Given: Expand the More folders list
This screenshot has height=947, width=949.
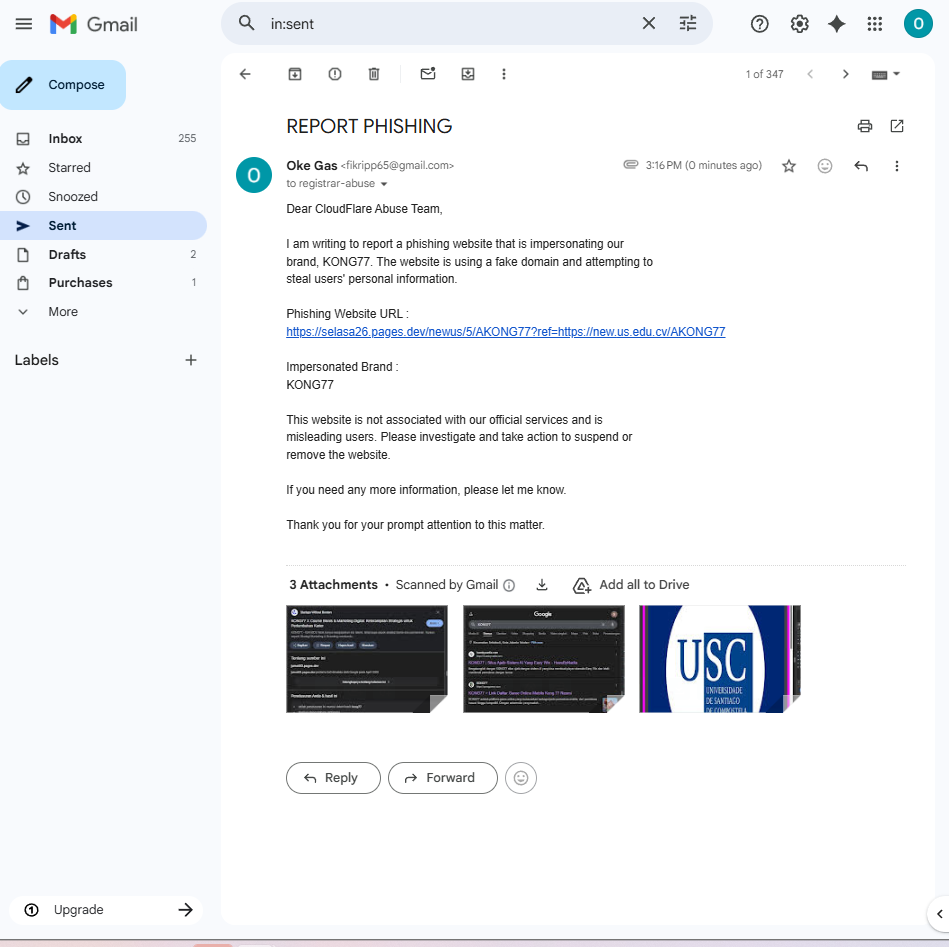Looking at the screenshot, I should pyautogui.click(x=103, y=312).
